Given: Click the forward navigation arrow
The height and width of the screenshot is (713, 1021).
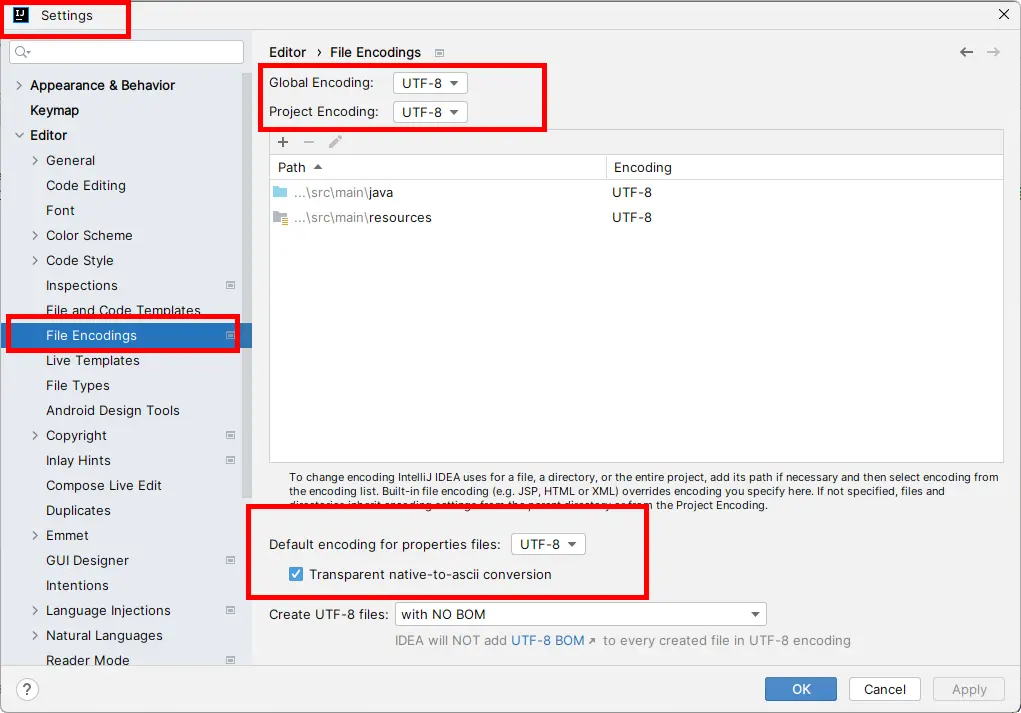Looking at the screenshot, I should 993,52.
